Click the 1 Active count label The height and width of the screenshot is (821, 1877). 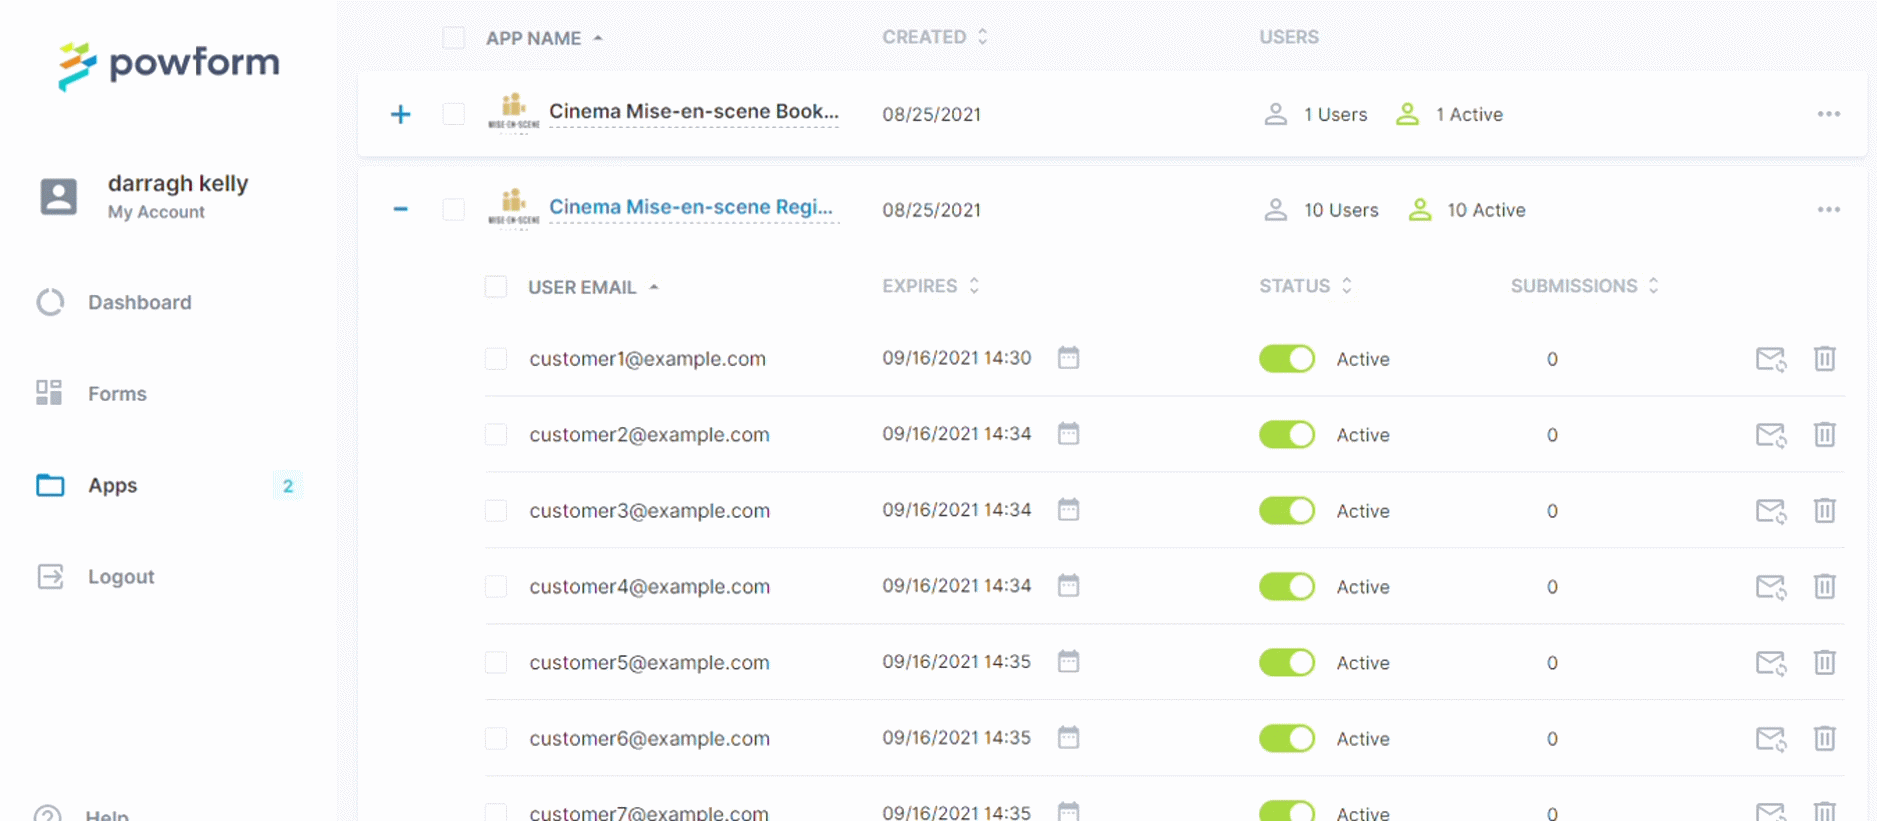click(x=1469, y=114)
